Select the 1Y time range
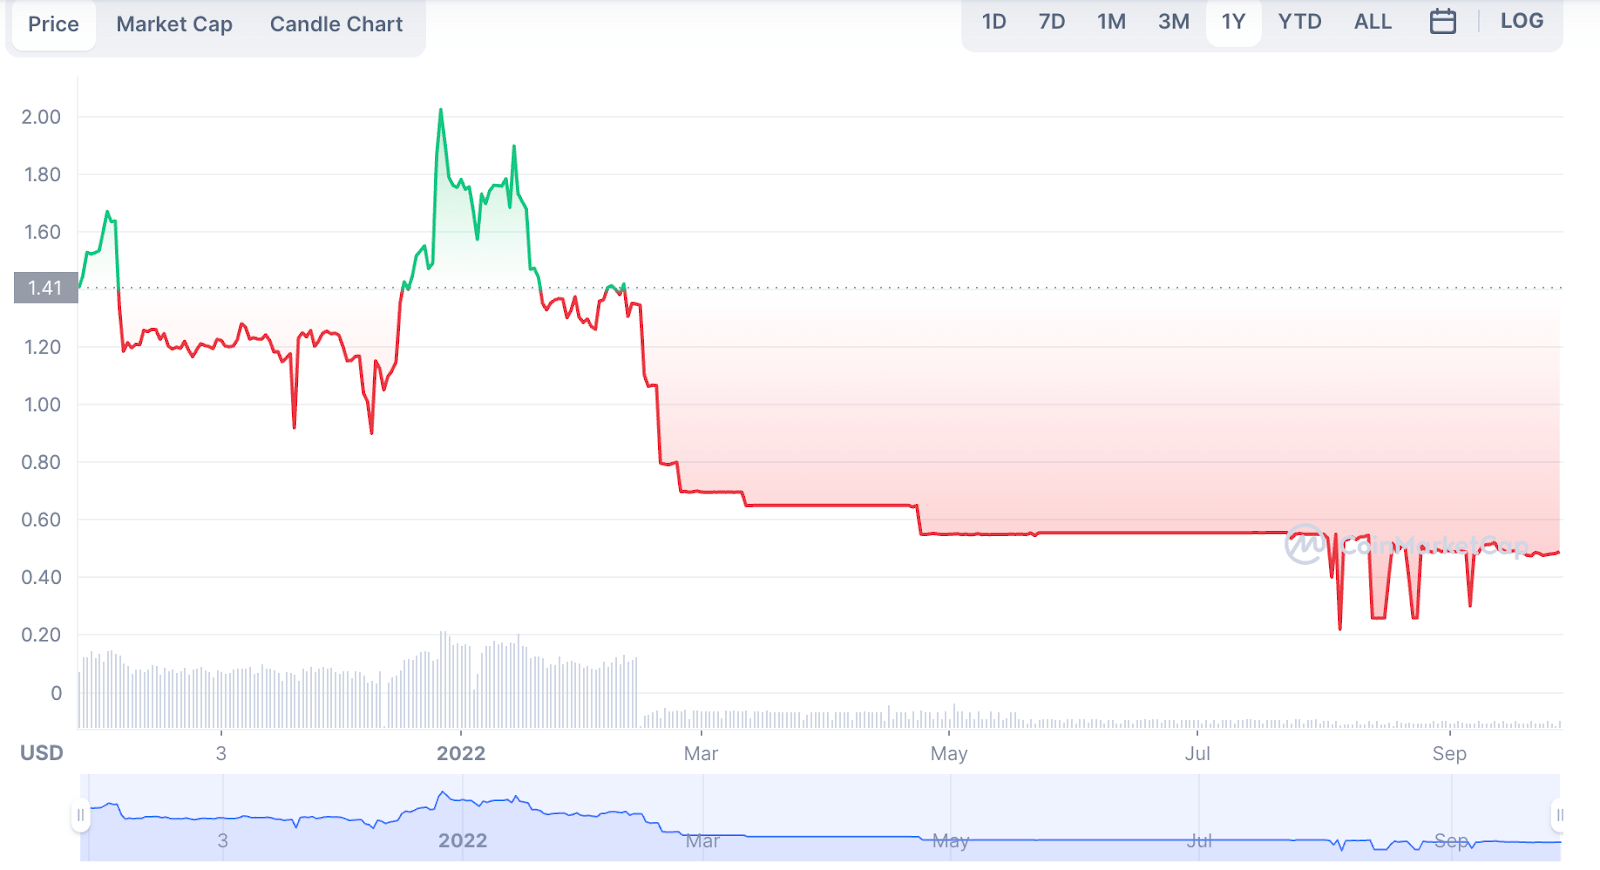Screen dimensions: 1600x870 [x=1233, y=21]
